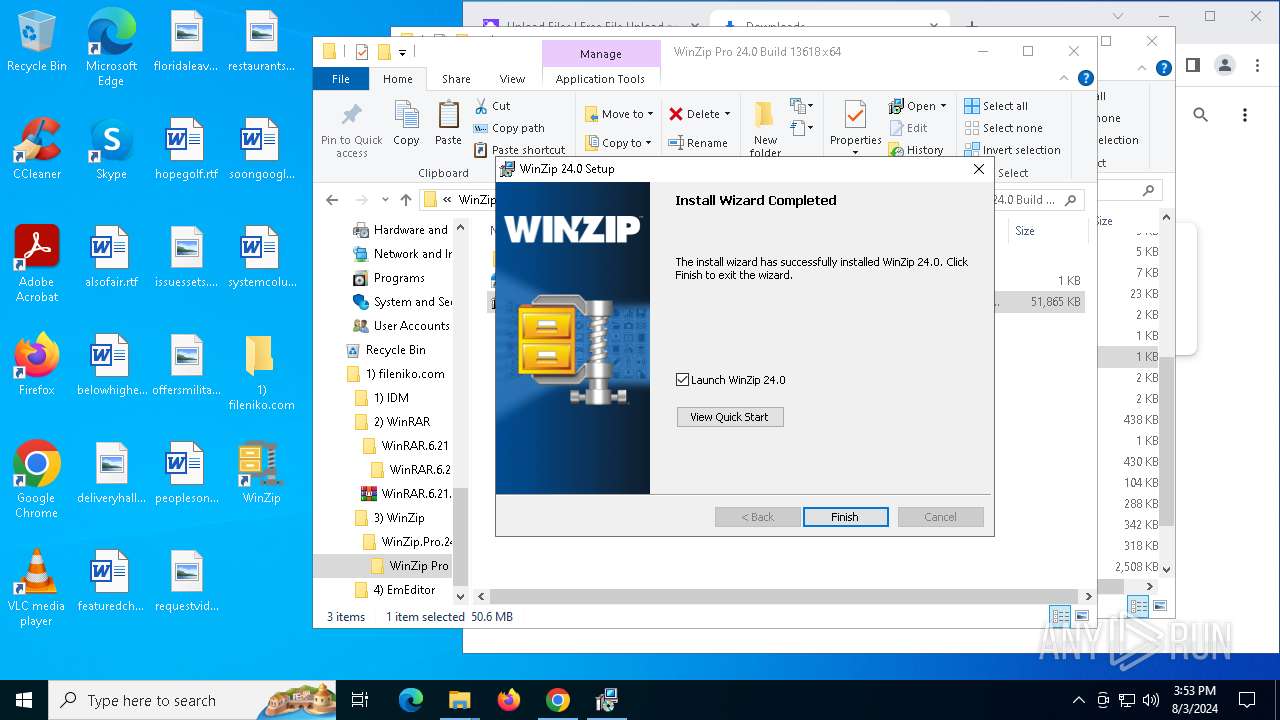Switch to Details view in the status bar
Image resolution: width=1280 pixels, height=720 pixels.
pos(1060,617)
